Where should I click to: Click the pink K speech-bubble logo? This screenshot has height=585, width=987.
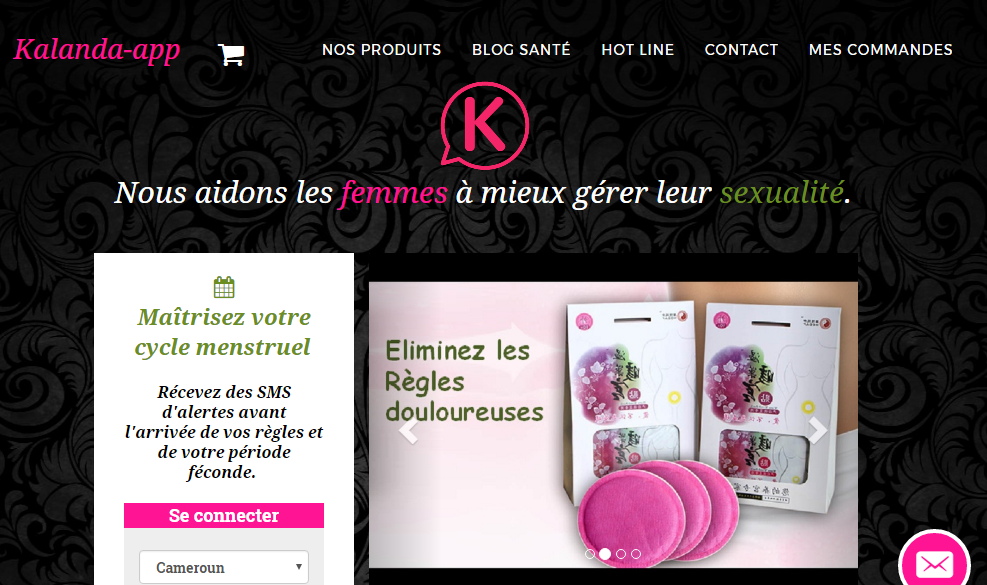[x=485, y=125]
